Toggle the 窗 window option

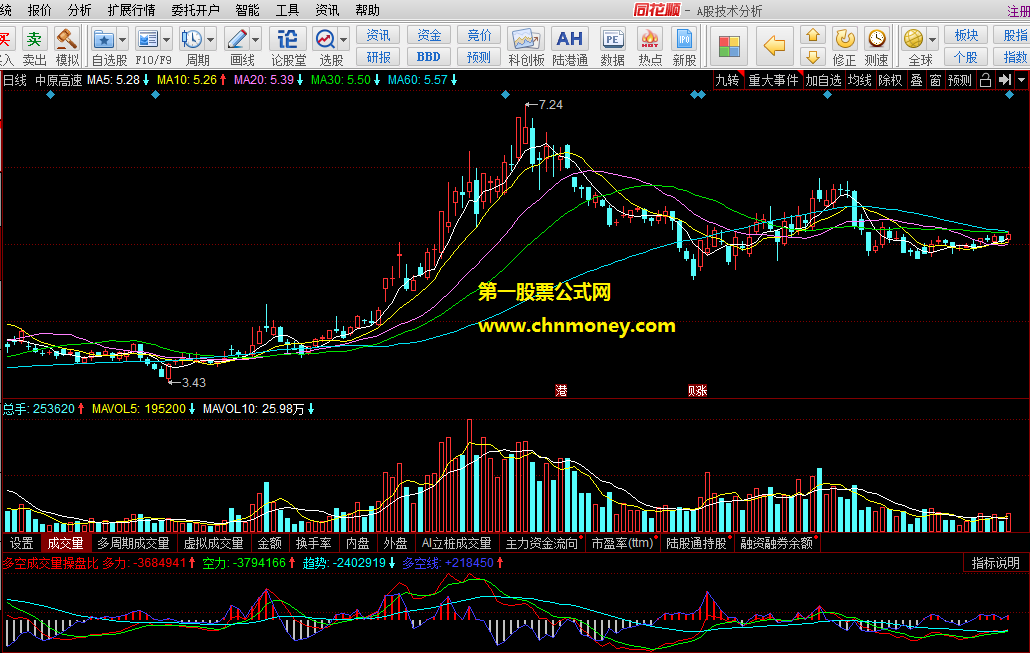click(935, 80)
